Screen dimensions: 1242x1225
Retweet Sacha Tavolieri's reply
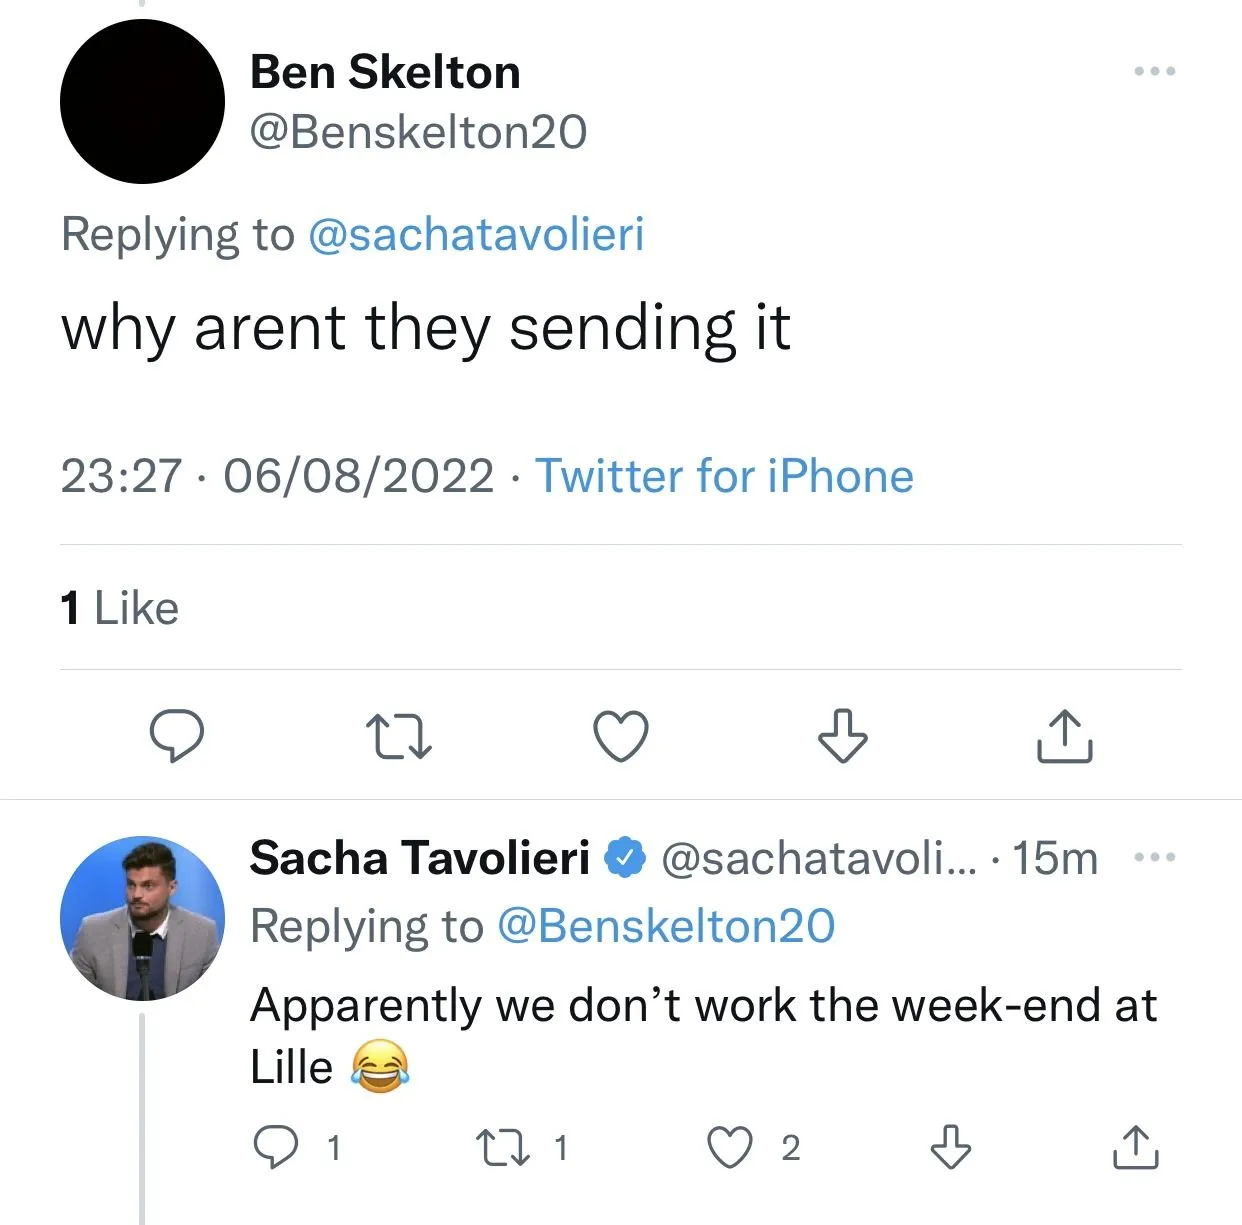coord(502,1147)
